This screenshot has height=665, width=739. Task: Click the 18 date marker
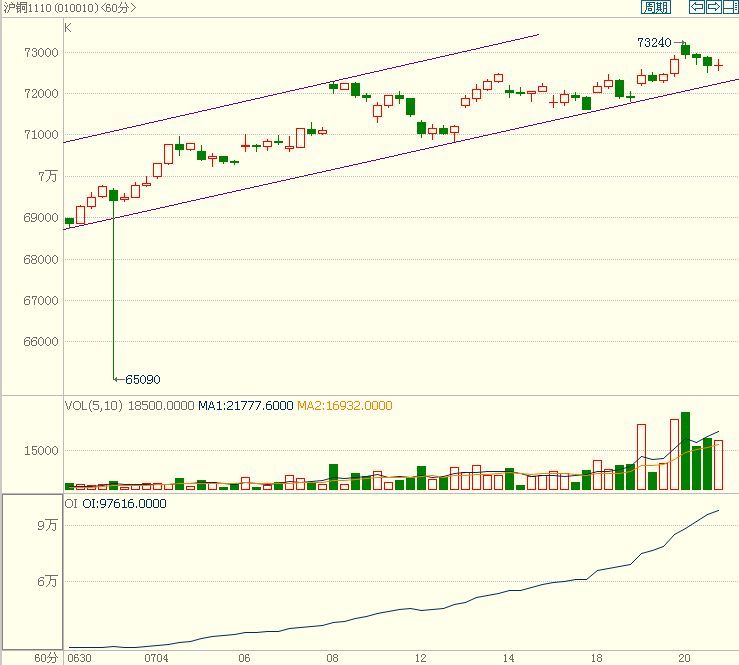(x=597, y=658)
